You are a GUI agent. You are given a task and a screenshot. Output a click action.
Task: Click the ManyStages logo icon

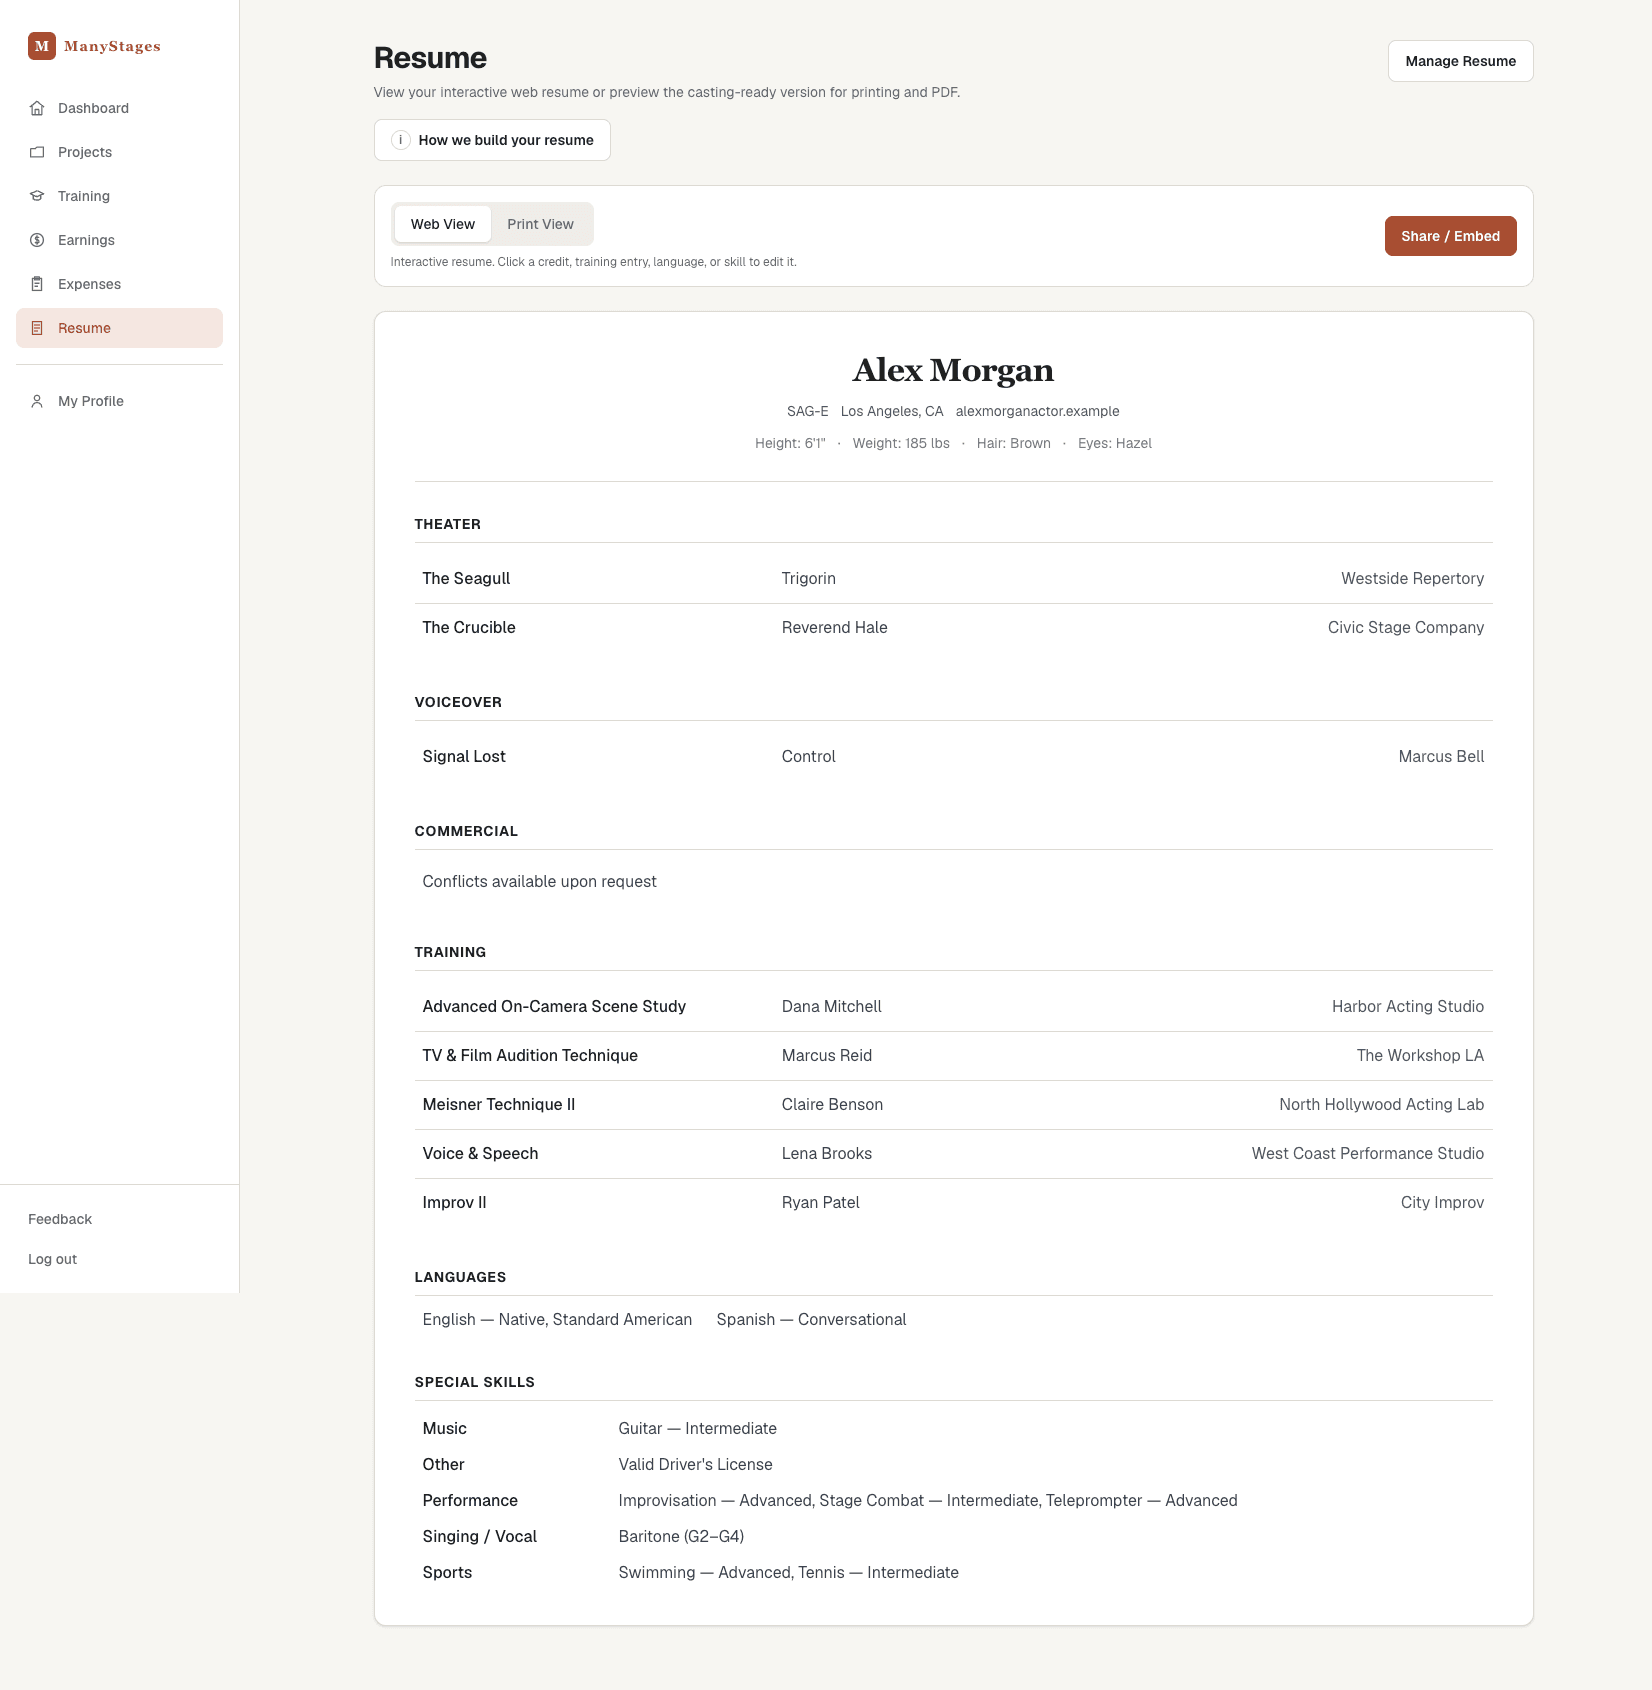42,46
